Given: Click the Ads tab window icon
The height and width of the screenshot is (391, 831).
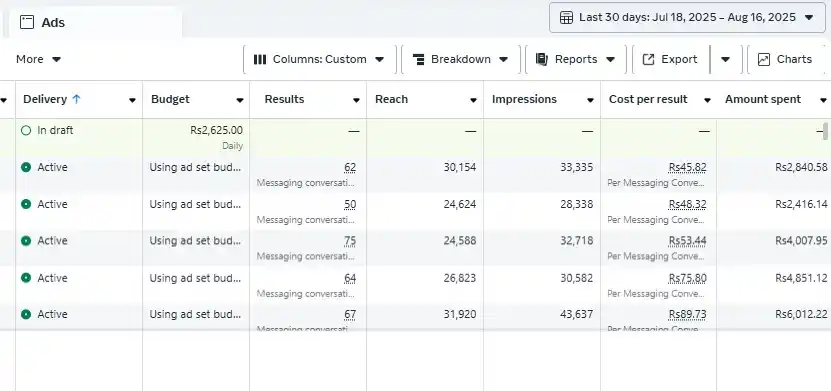Looking at the screenshot, I should tap(26, 22).
